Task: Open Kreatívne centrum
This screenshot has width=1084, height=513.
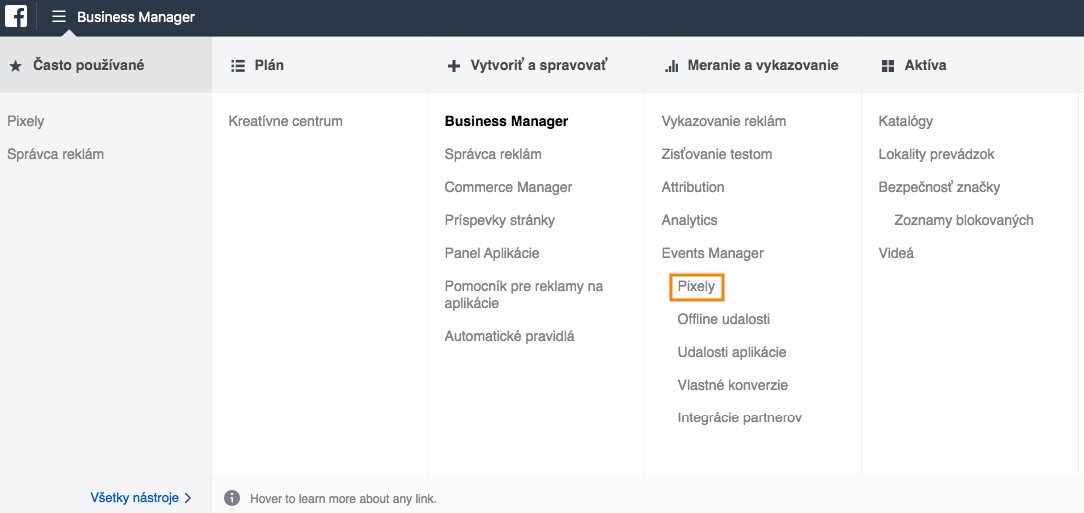Action: pos(285,122)
